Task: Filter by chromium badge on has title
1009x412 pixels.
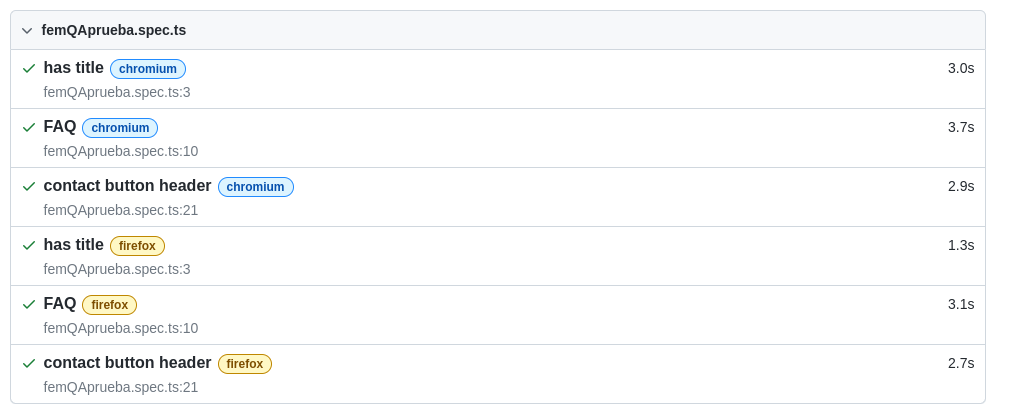Action: 148,69
